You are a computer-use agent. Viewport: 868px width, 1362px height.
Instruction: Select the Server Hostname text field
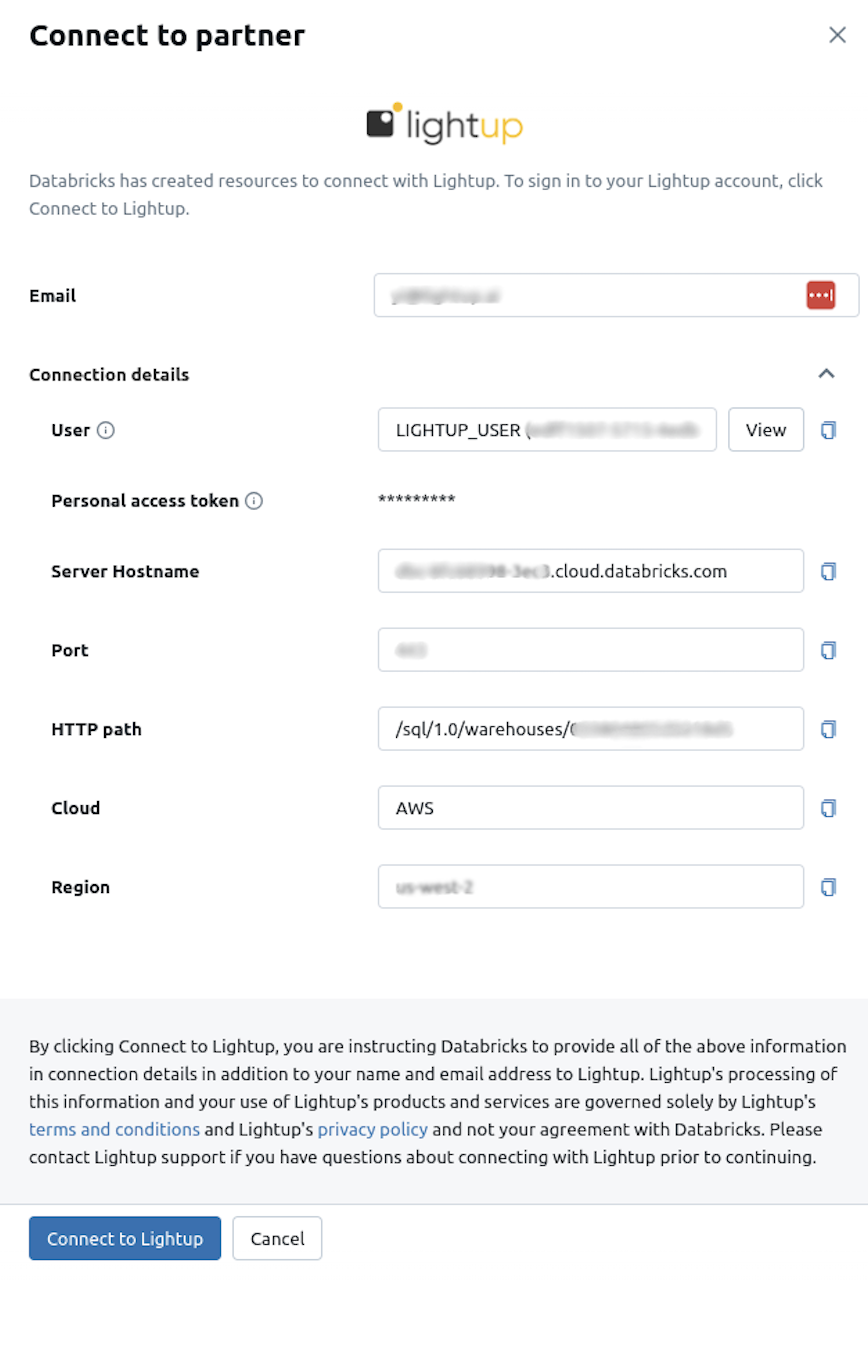pos(590,571)
